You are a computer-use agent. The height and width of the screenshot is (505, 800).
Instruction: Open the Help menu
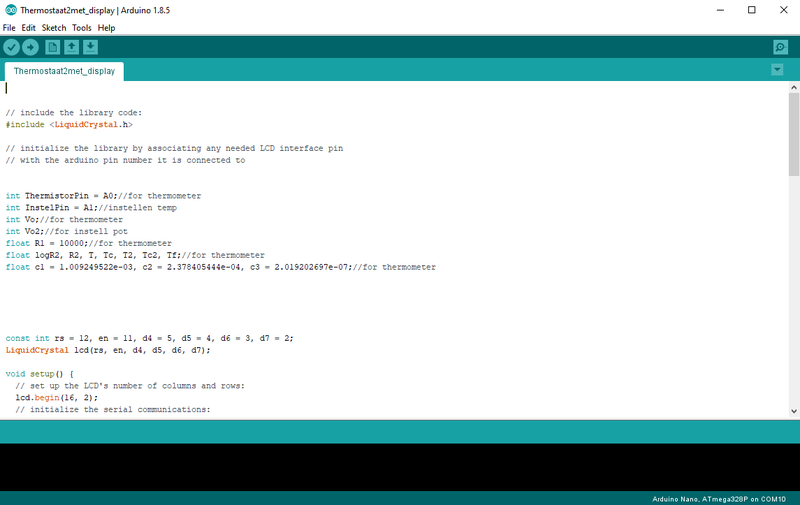tap(106, 28)
